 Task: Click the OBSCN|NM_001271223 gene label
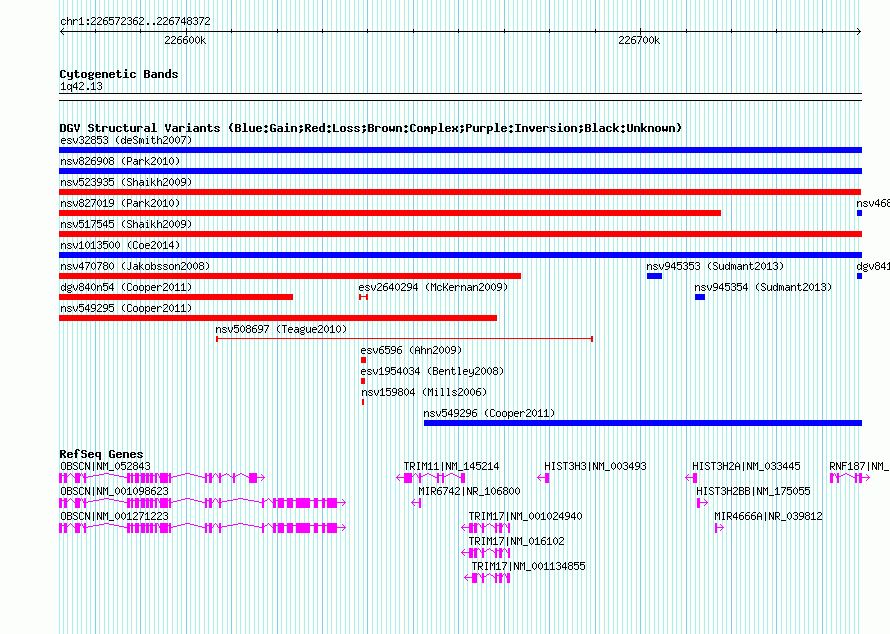click(114, 516)
